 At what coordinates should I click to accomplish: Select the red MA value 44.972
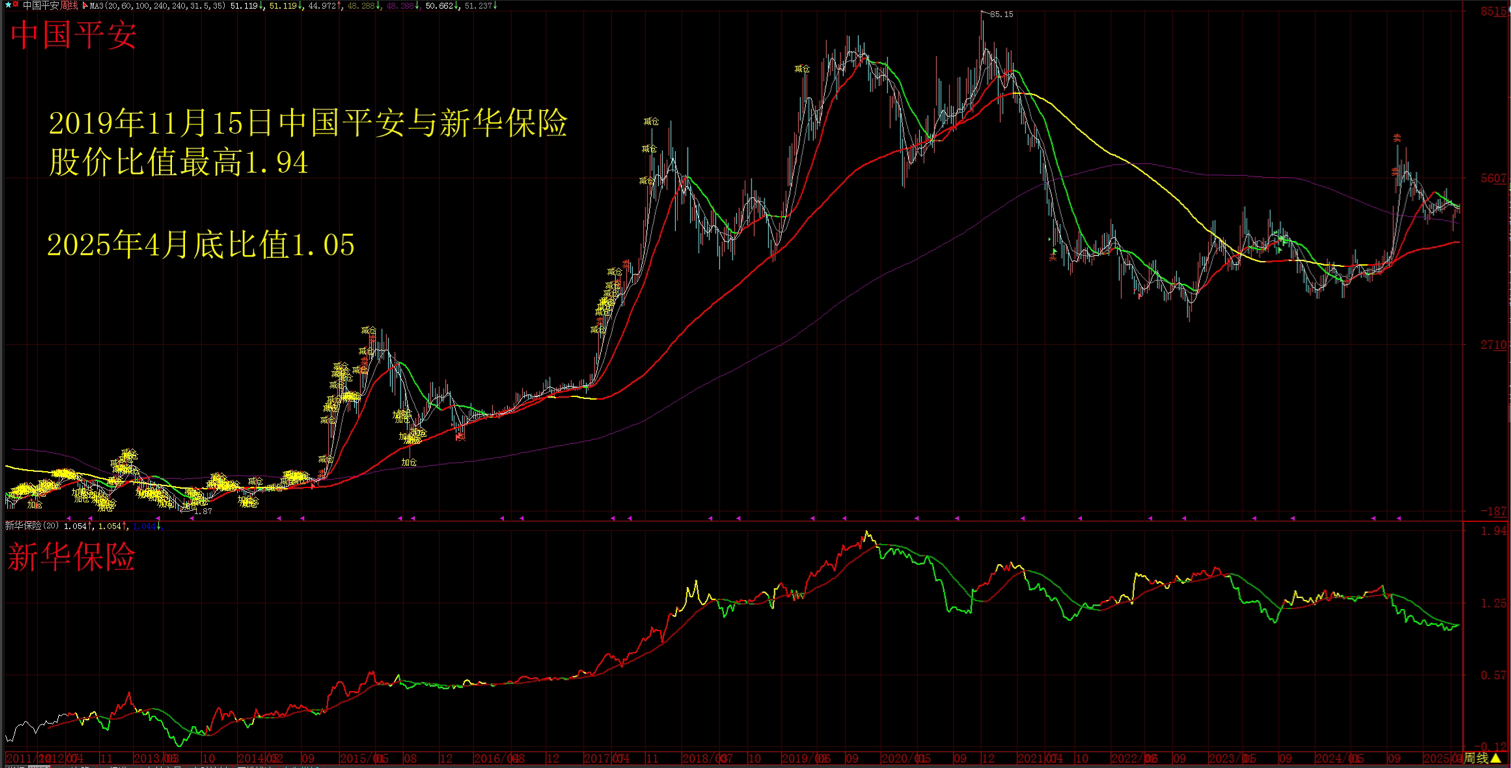(322, 6)
